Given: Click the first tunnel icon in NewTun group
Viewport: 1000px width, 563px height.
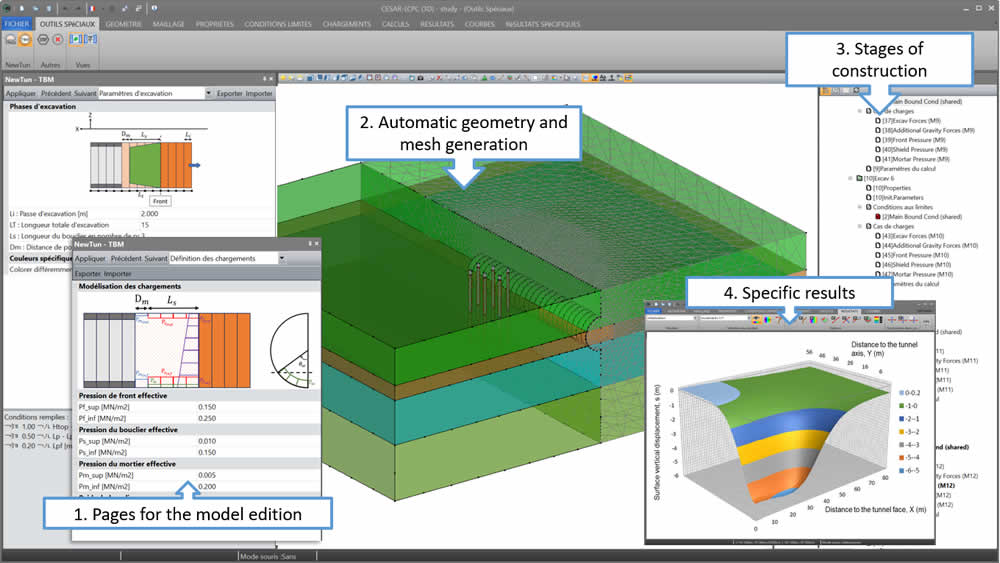Looking at the screenshot, I should coord(10,40).
